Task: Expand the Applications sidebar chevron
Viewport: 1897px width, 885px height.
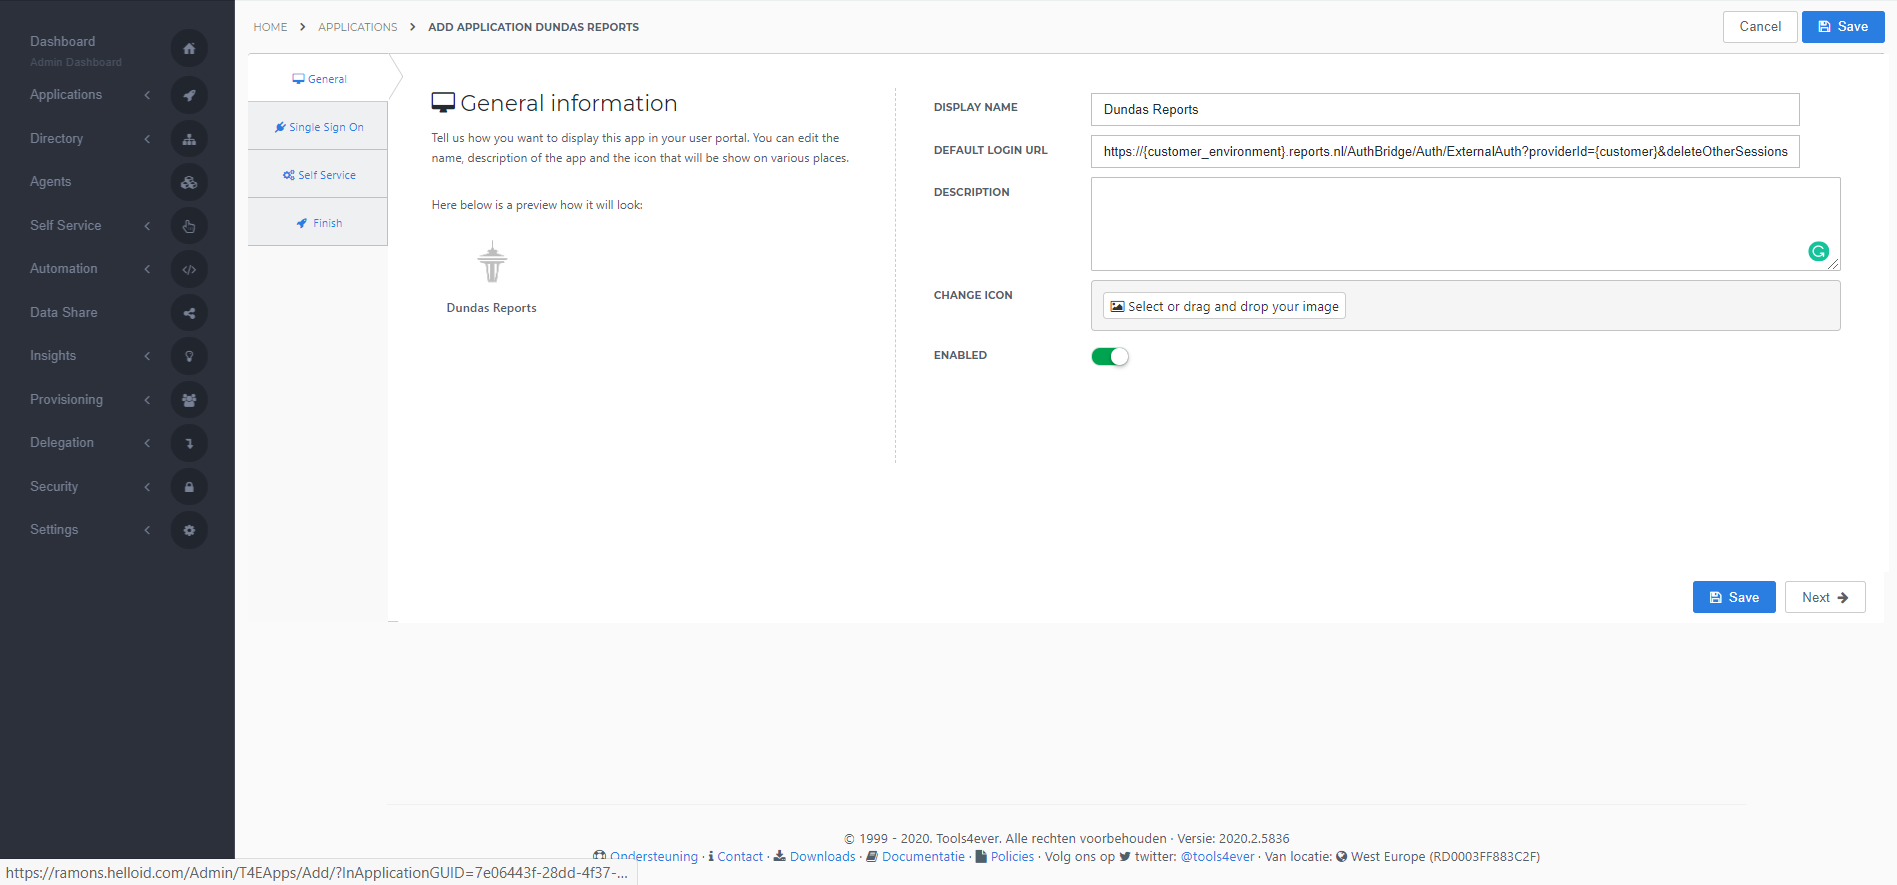Action: pyautogui.click(x=147, y=95)
